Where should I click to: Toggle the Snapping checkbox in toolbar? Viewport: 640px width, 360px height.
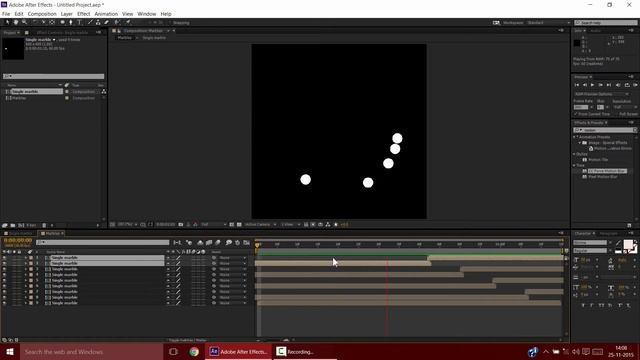170,23
